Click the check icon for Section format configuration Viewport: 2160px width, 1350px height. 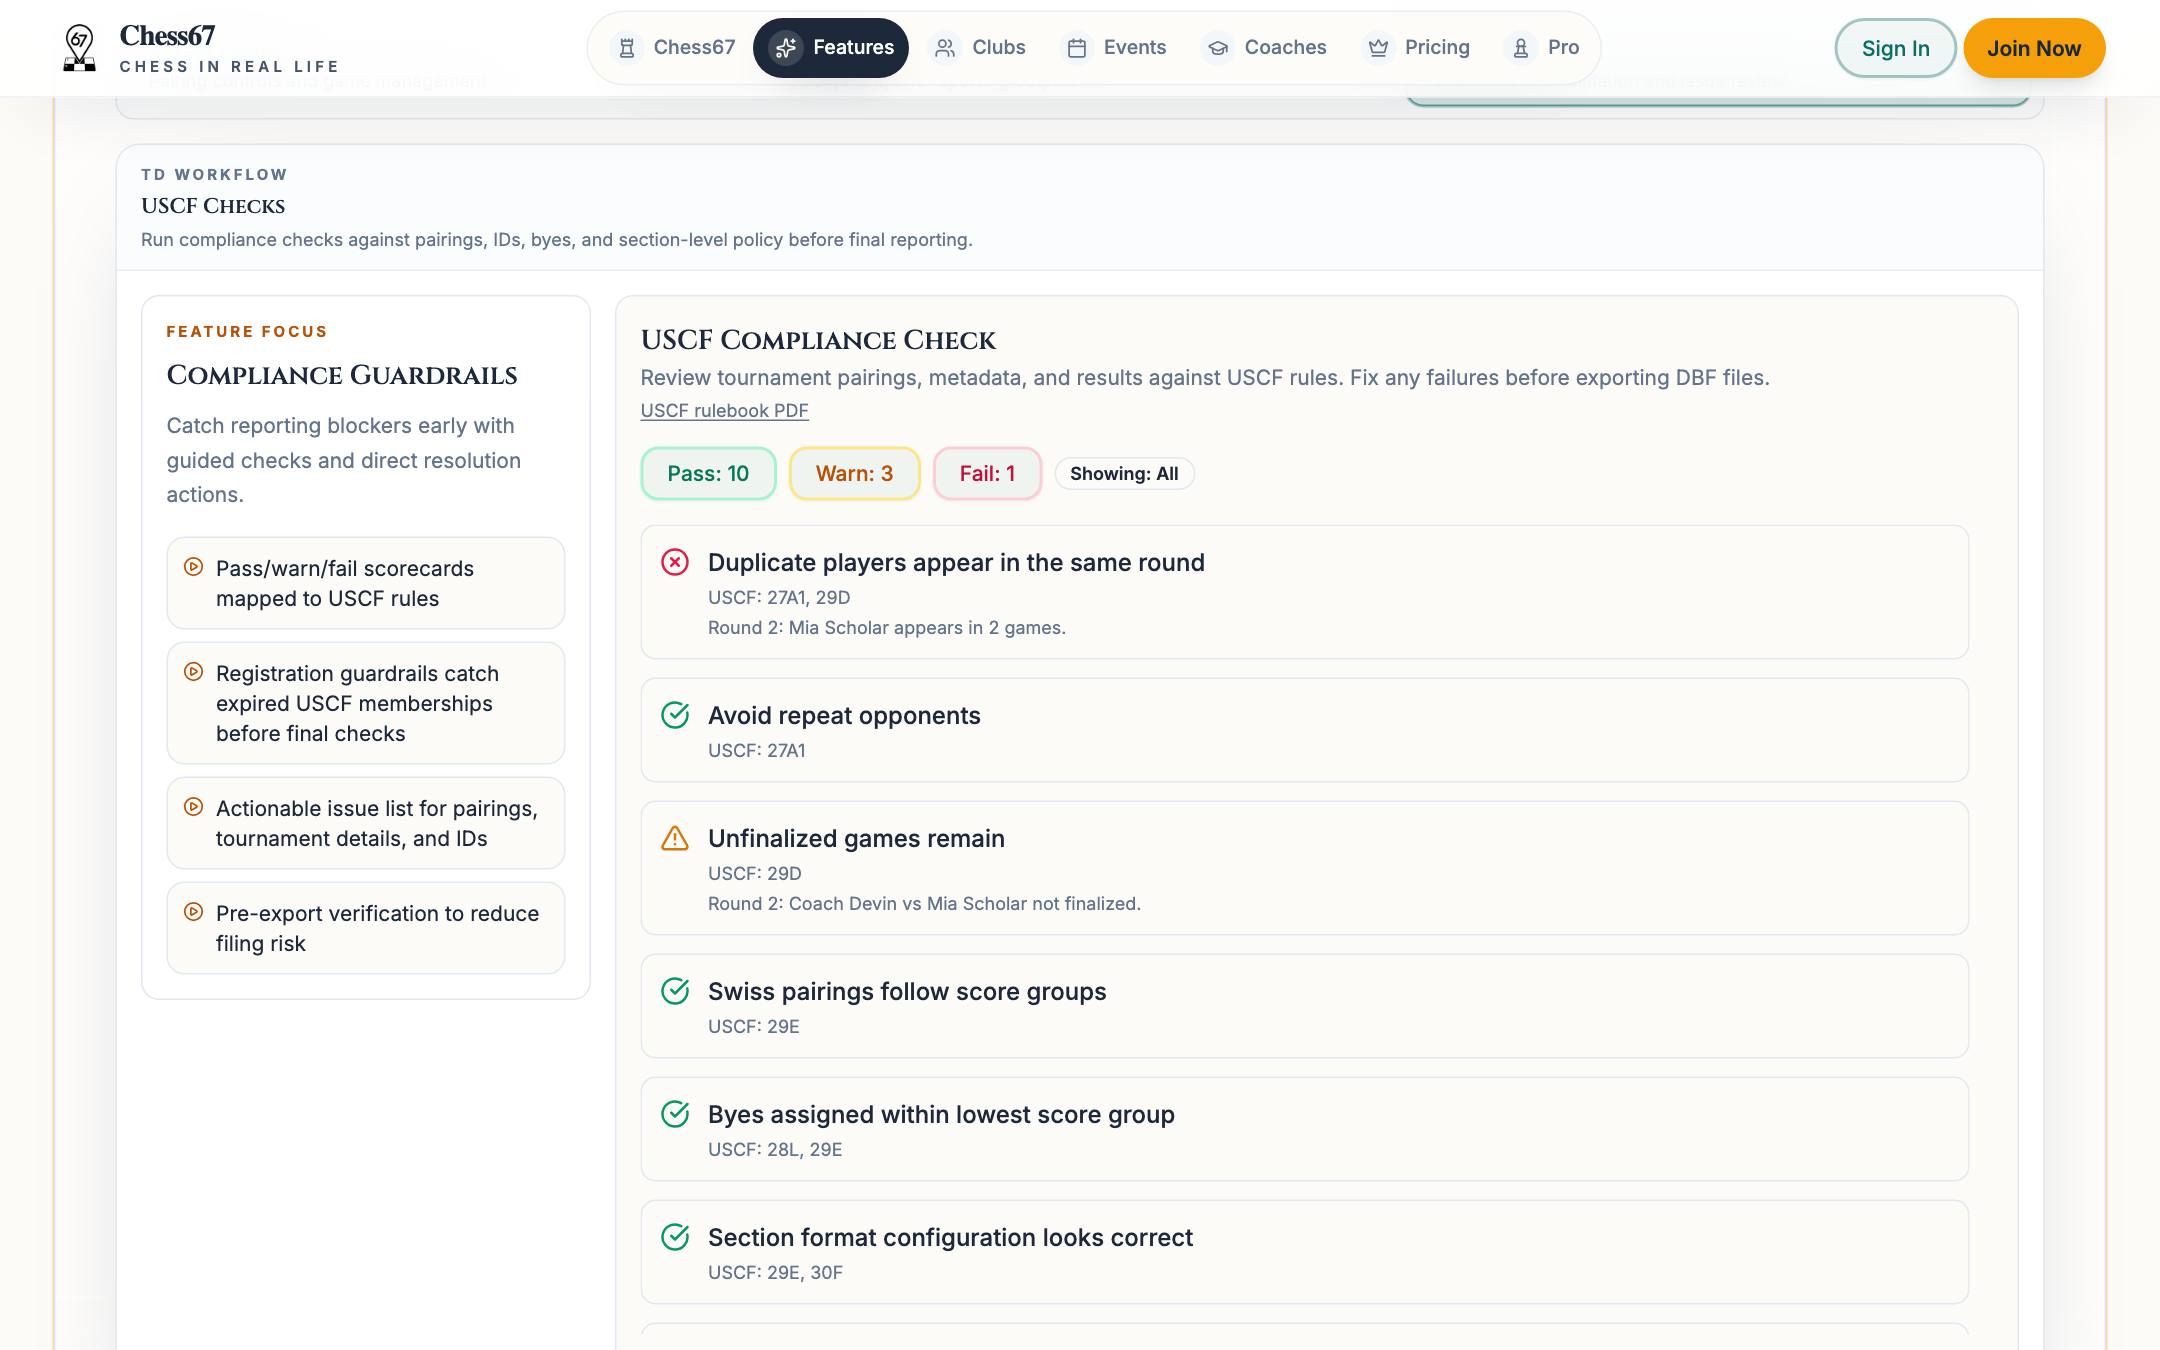(x=675, y=1237)
